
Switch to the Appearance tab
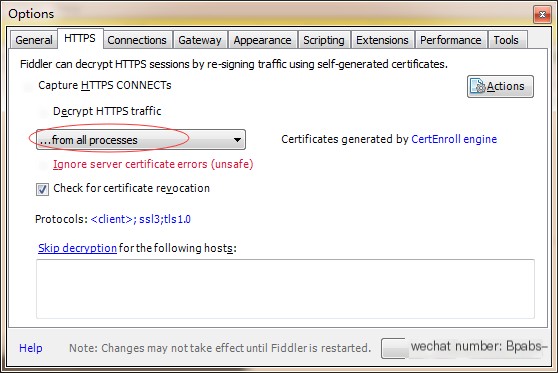point(263,40)
